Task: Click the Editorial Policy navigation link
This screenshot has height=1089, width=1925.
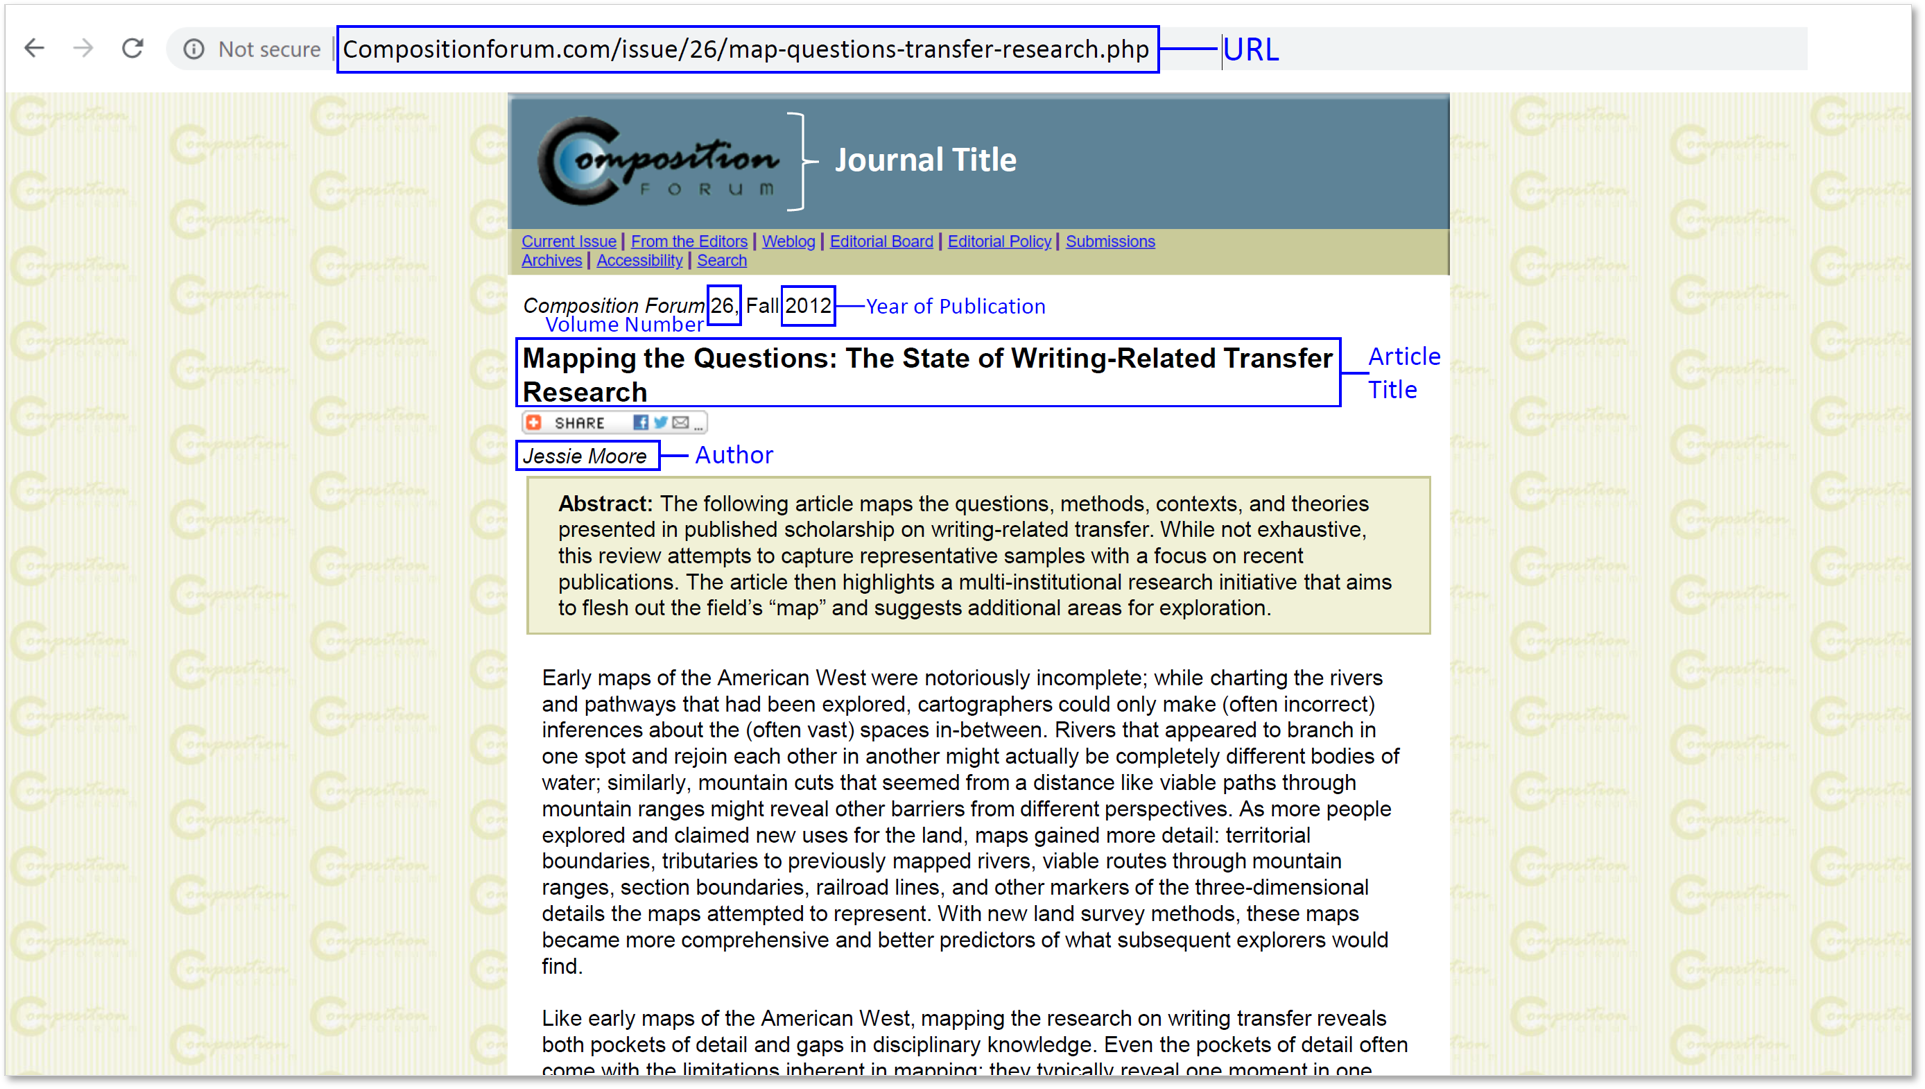Action: (x=998, y=242)
